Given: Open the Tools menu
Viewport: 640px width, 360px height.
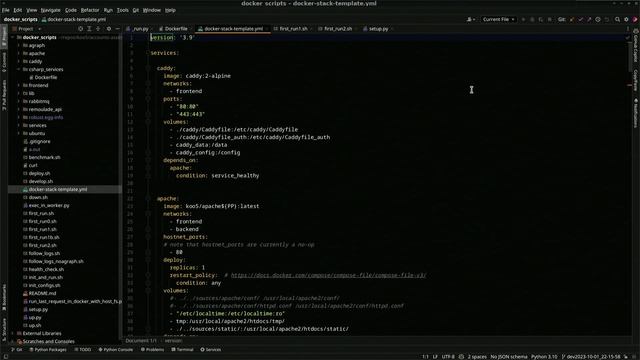Looking at the screenshot, I should coord(122,10).
